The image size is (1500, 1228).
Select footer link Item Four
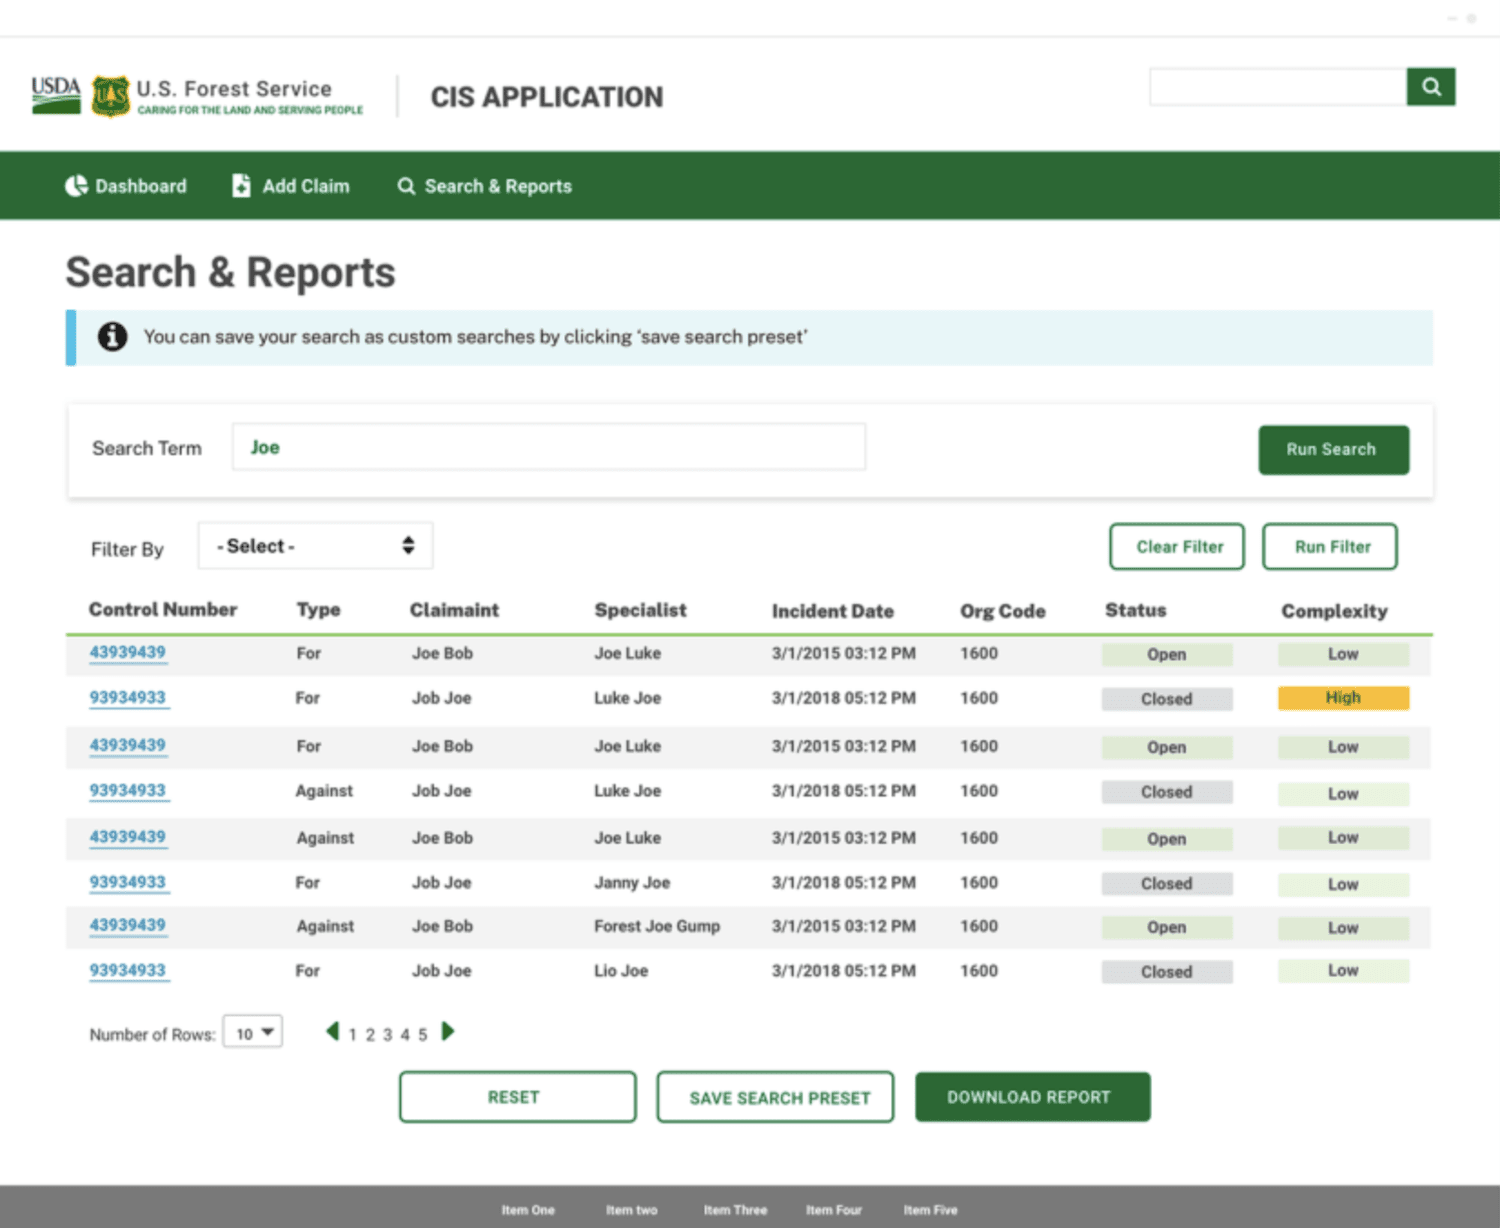pos(834,1210)
